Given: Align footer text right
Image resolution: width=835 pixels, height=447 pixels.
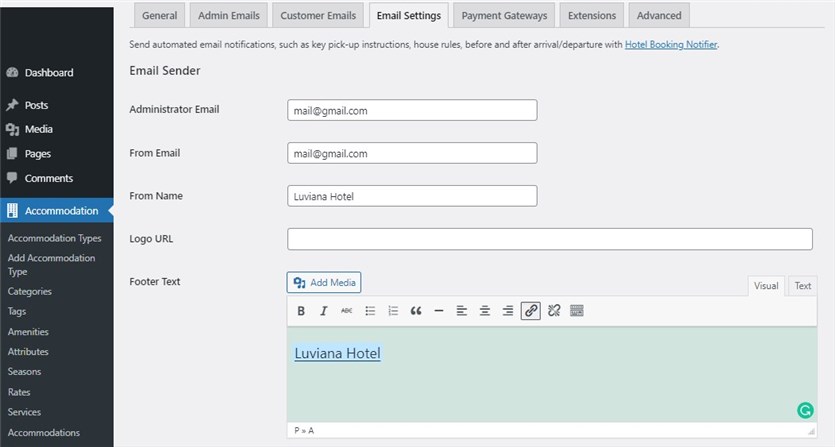Looking at the screenshot, I should [507, 311].
